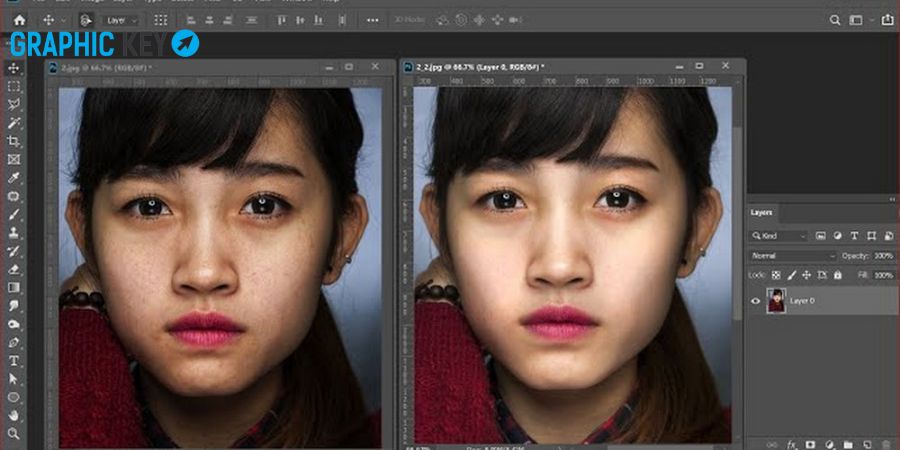The height and width of the screenshot is (450, 900).
Task: Select the Gradient tool
Action: point(14,288)
